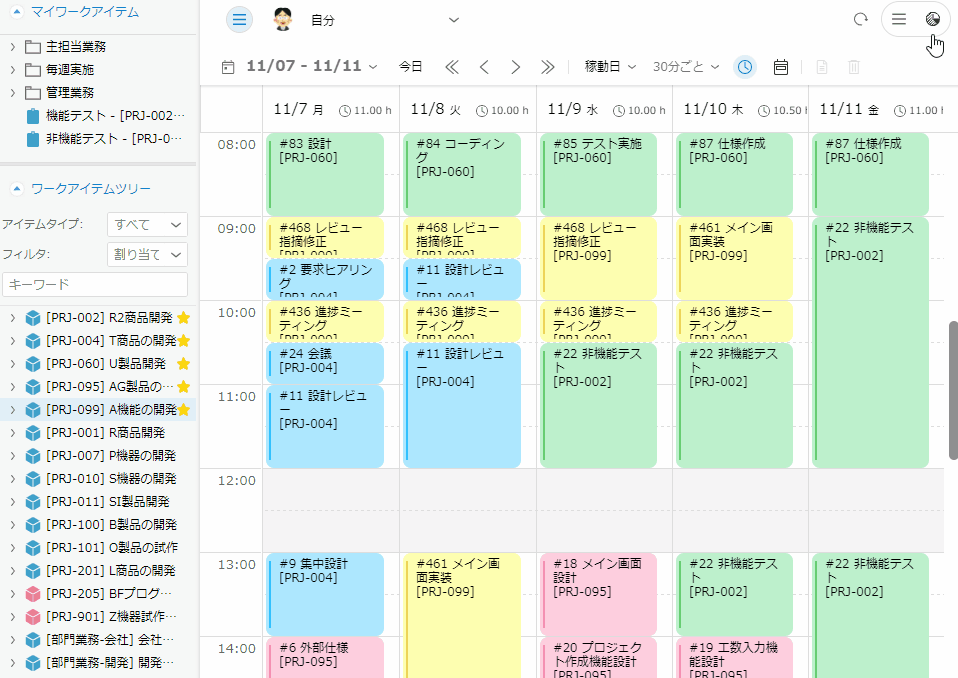Image resolution: width=958 pixels, height=678 pixels.
Task: Click the 今日 button
Action: 411,67
